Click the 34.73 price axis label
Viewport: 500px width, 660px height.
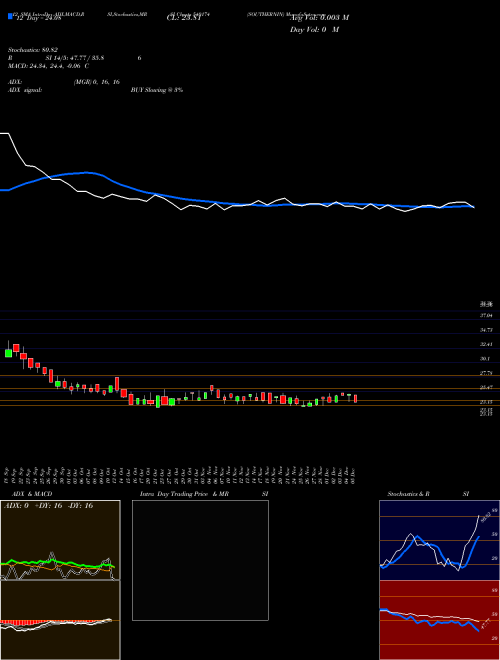click(487, 330)
